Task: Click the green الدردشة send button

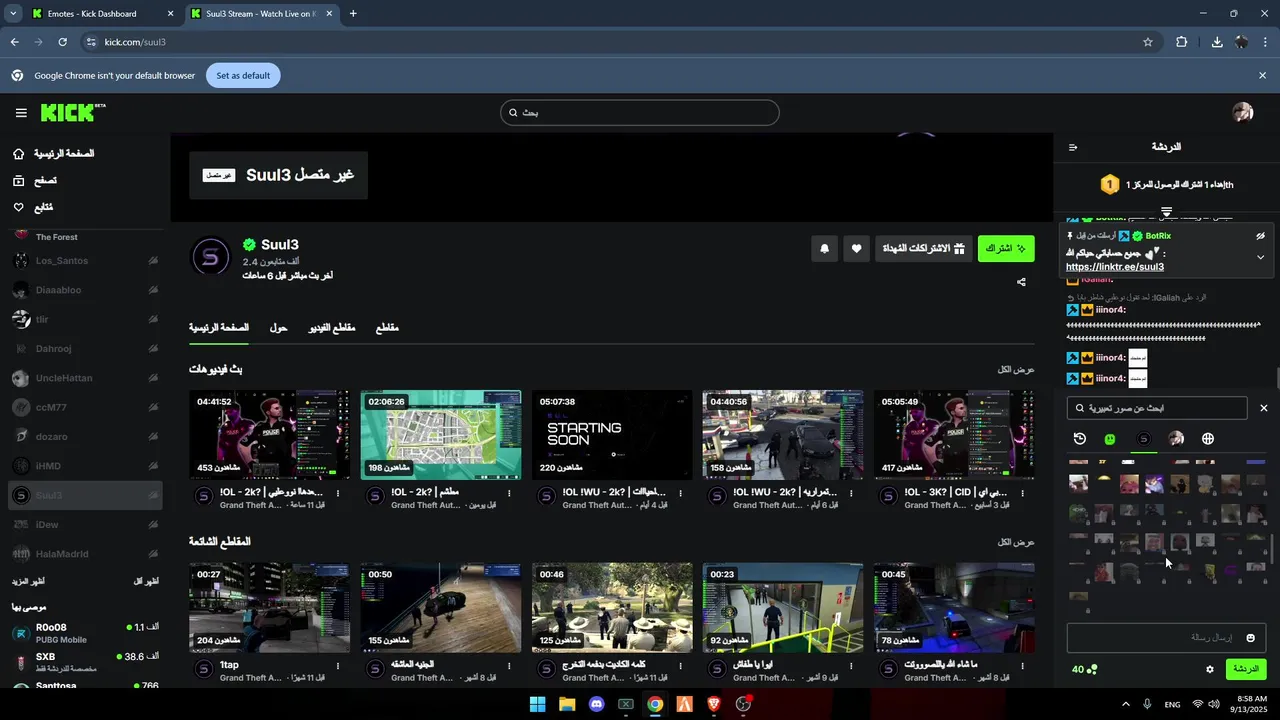Action: point(1246,669)
